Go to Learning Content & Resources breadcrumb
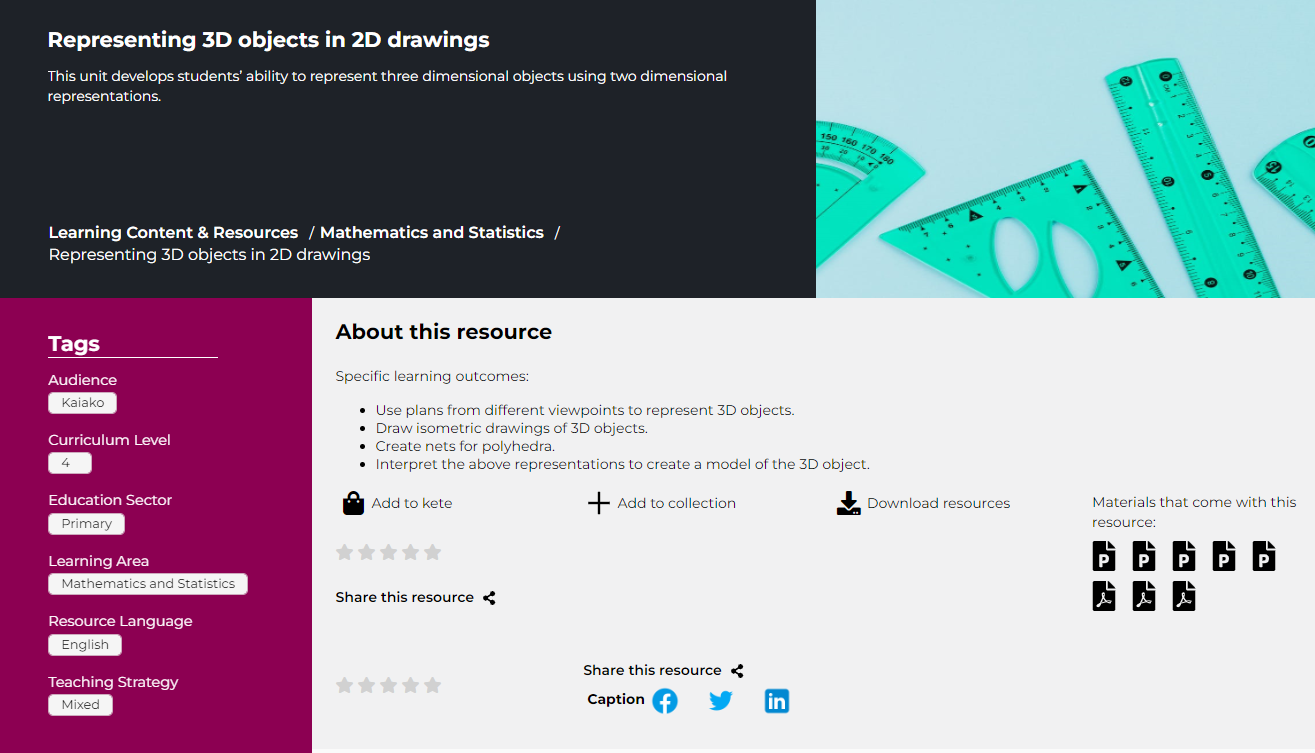1315x753 pixels. click(173, 232)
